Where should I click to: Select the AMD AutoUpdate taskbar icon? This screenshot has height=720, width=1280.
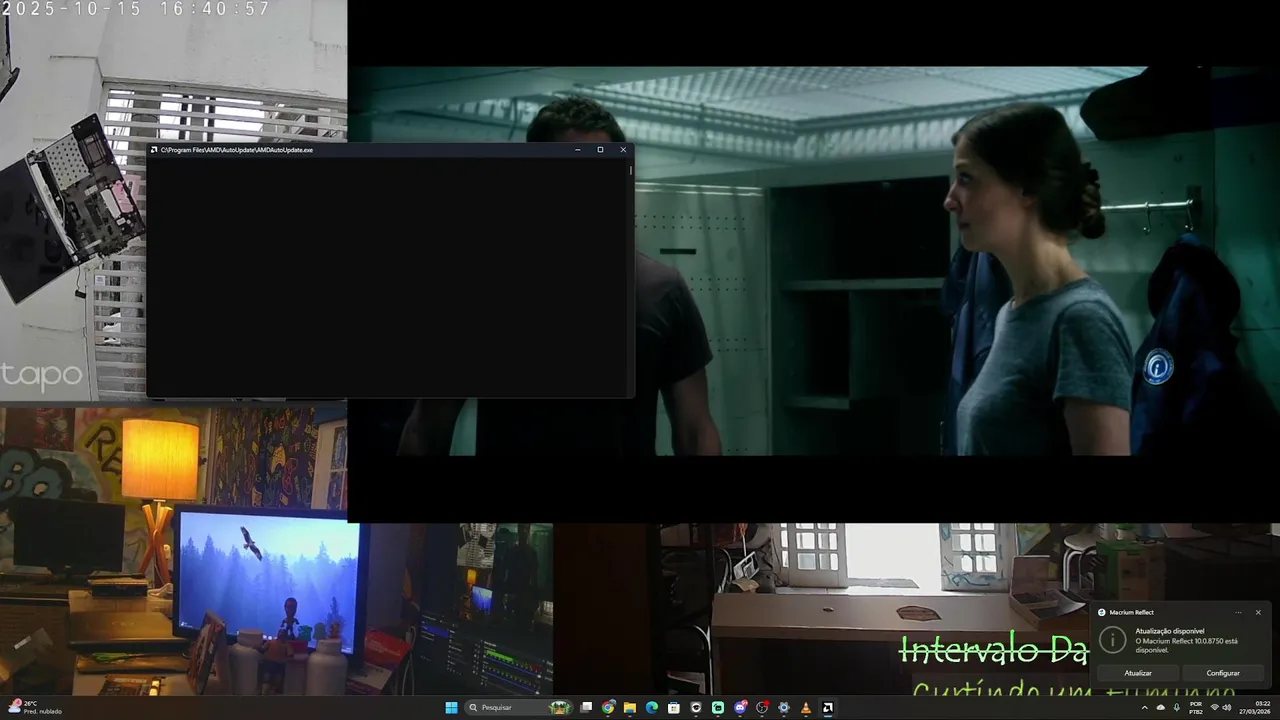pos(828,708)
